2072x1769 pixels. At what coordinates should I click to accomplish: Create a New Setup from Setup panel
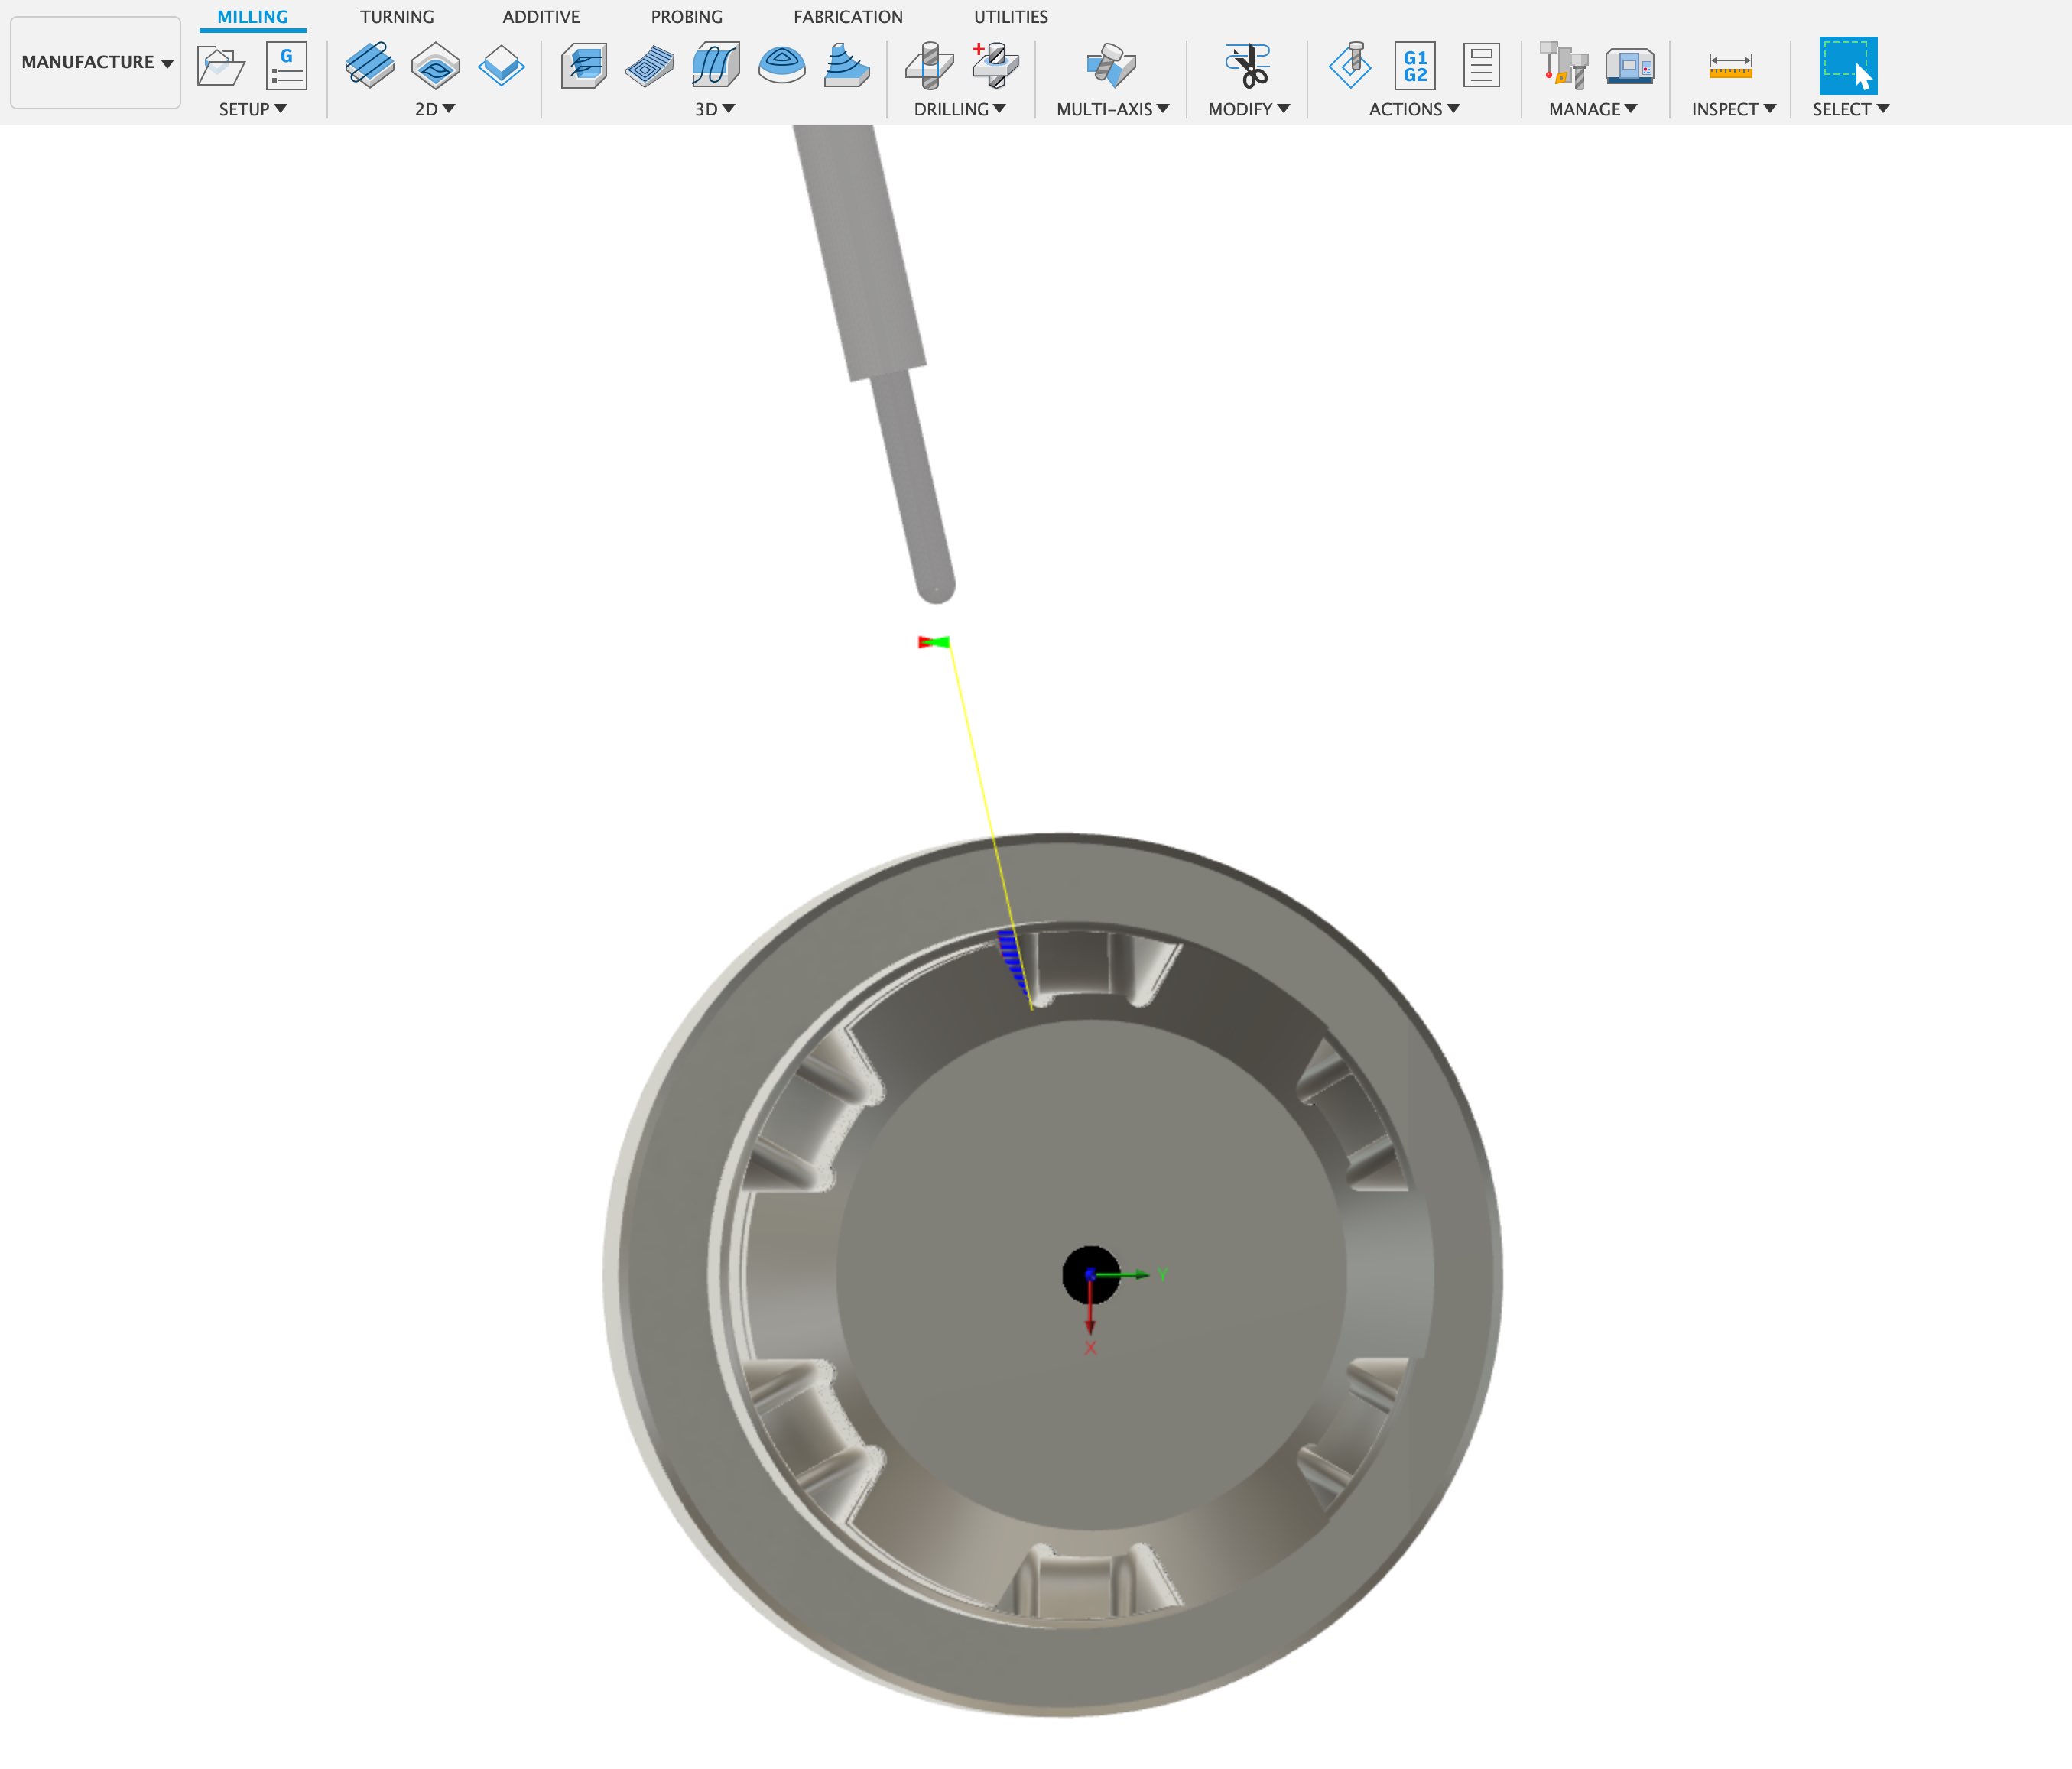pyautogui.click(x=222, y=65)
